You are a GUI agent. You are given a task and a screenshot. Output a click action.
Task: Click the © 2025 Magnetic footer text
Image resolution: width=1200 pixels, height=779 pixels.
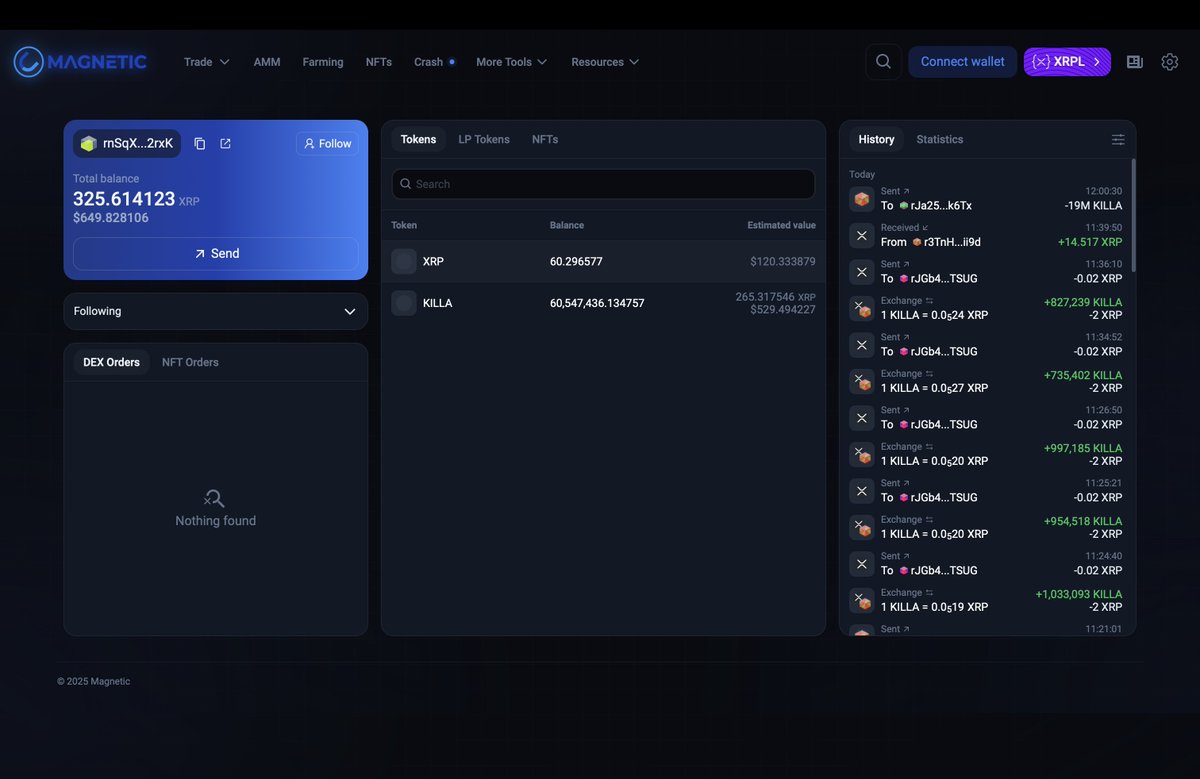click(x=93, y=682)
